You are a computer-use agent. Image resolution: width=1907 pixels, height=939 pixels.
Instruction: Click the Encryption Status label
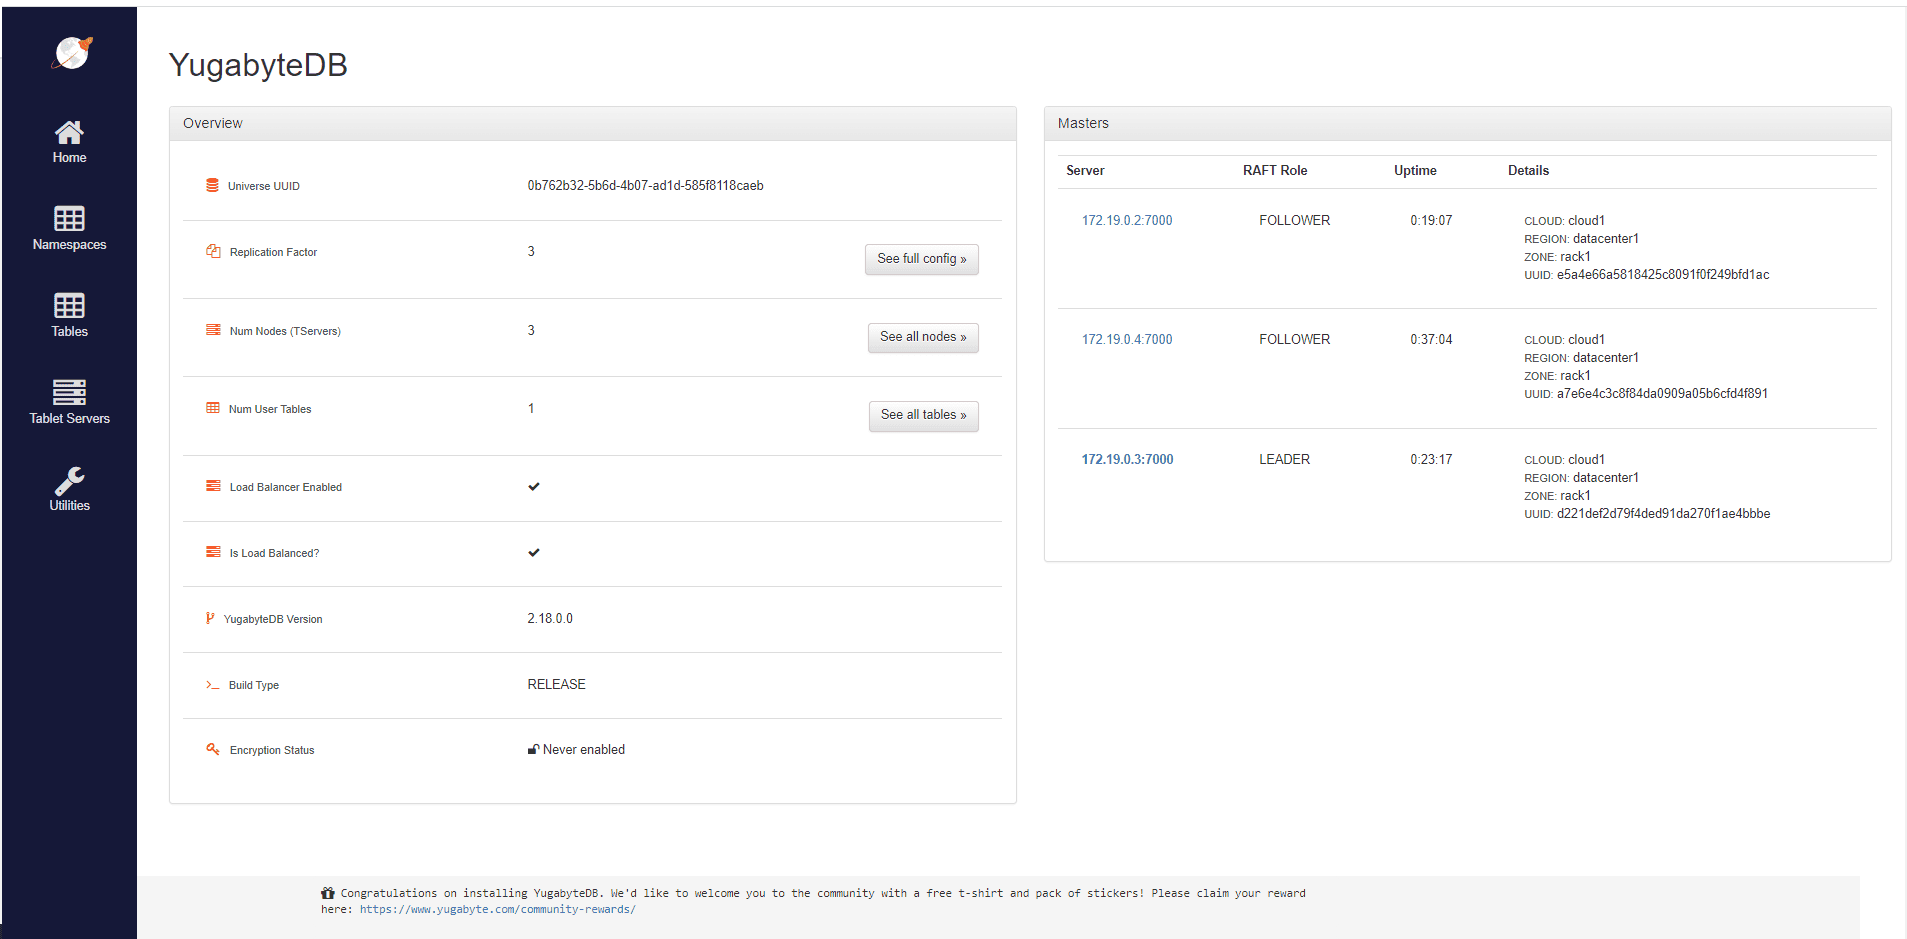tap(272, 750)
